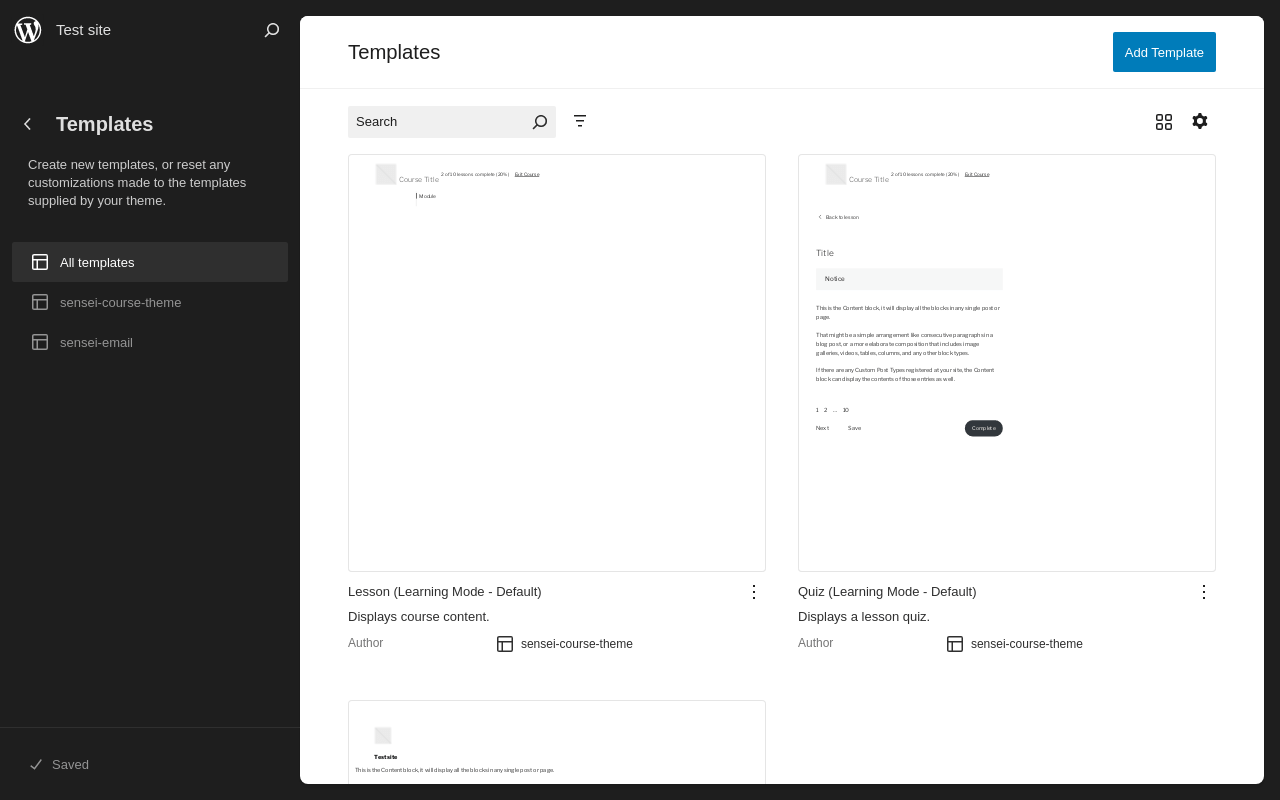Filter by sensei-email in sidebar

pyautogui.click(x=150, y=342)
